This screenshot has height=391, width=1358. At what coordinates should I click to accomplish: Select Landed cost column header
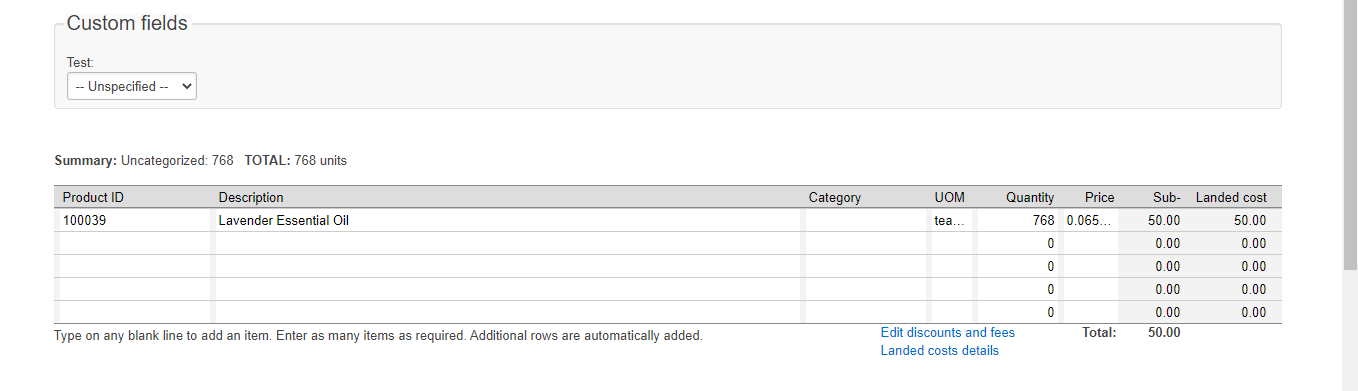pos(1231,198)
